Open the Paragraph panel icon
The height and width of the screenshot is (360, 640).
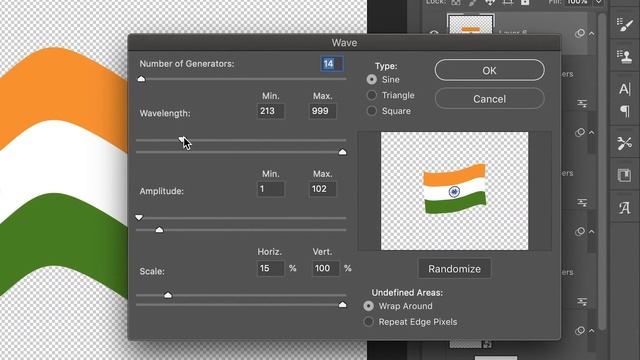[x=625, y=111]
